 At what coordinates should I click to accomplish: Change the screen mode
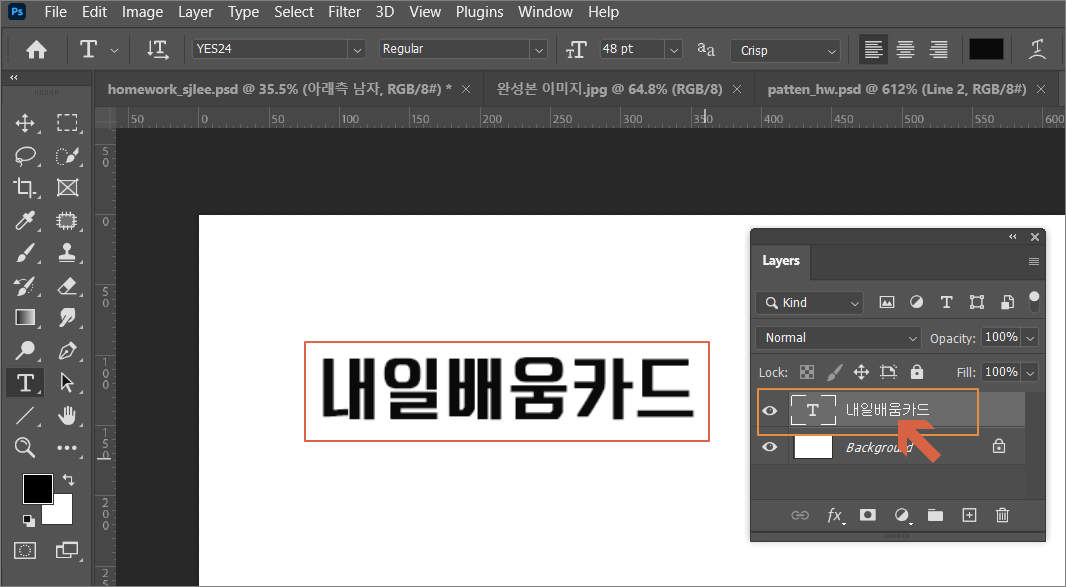click(x=67, y=550)
